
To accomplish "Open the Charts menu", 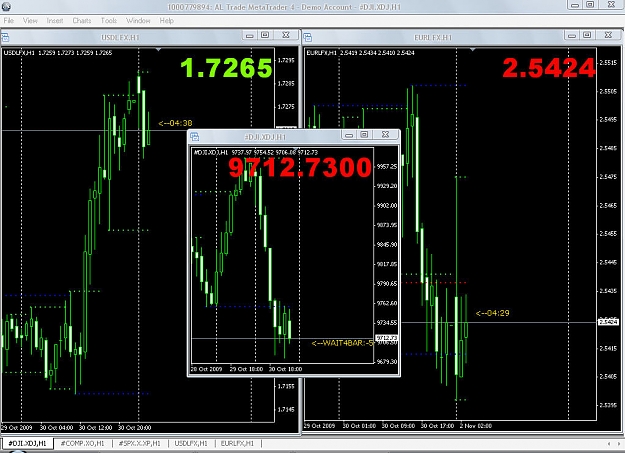I will pyautogui.click(x=82, y=20).
